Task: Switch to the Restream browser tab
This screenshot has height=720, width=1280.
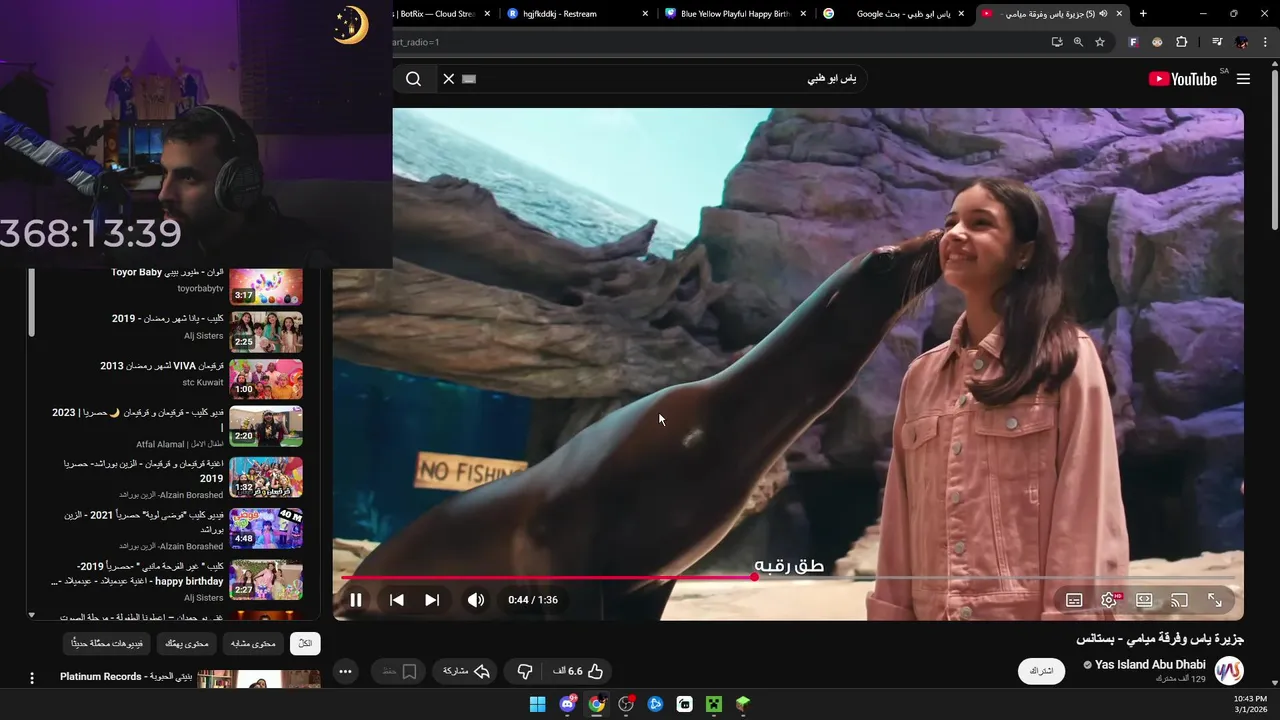Action: [578, 14]
